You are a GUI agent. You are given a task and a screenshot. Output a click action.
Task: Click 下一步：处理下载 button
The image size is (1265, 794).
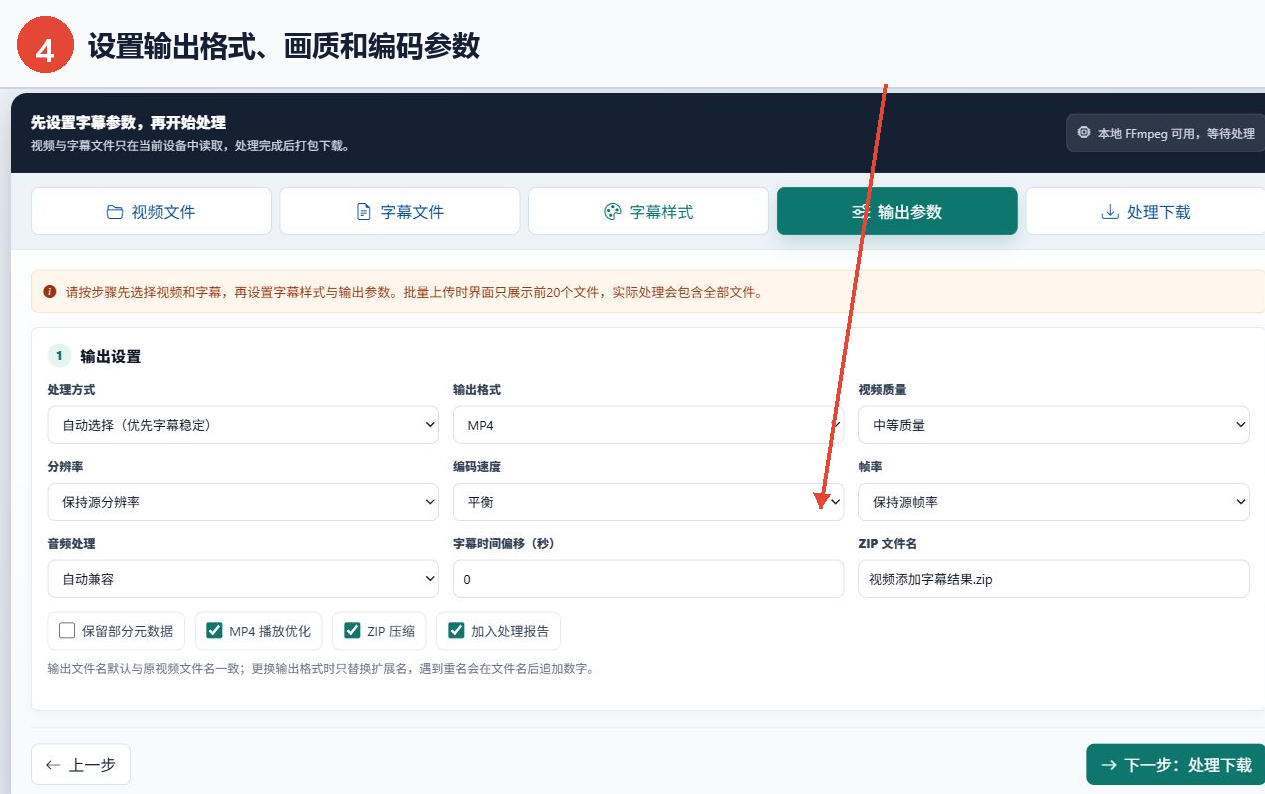(x=1176, y=764)
